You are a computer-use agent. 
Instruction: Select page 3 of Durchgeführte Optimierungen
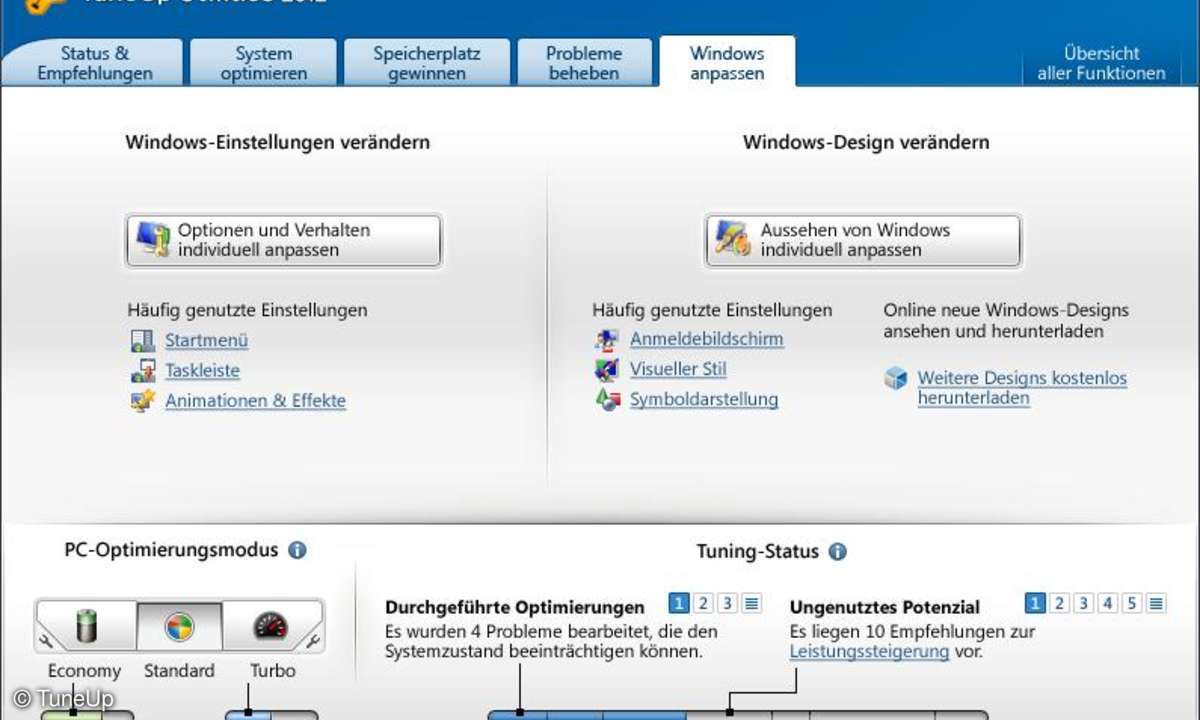pos(727,603)
